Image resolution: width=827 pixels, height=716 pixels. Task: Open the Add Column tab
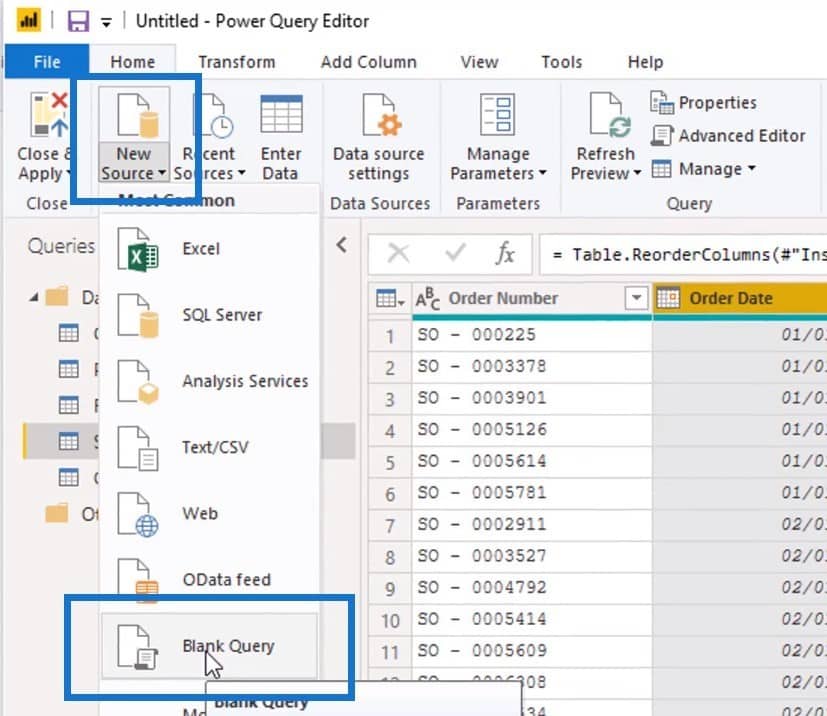click(x=369, y=62)
